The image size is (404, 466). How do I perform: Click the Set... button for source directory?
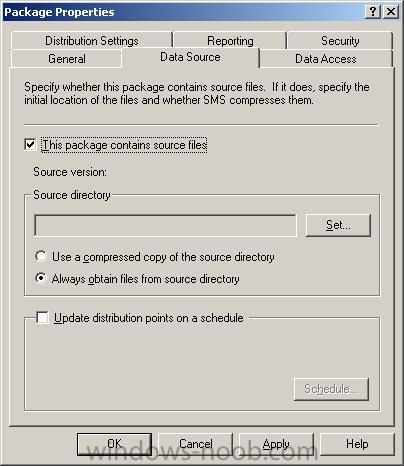point(338,226)
